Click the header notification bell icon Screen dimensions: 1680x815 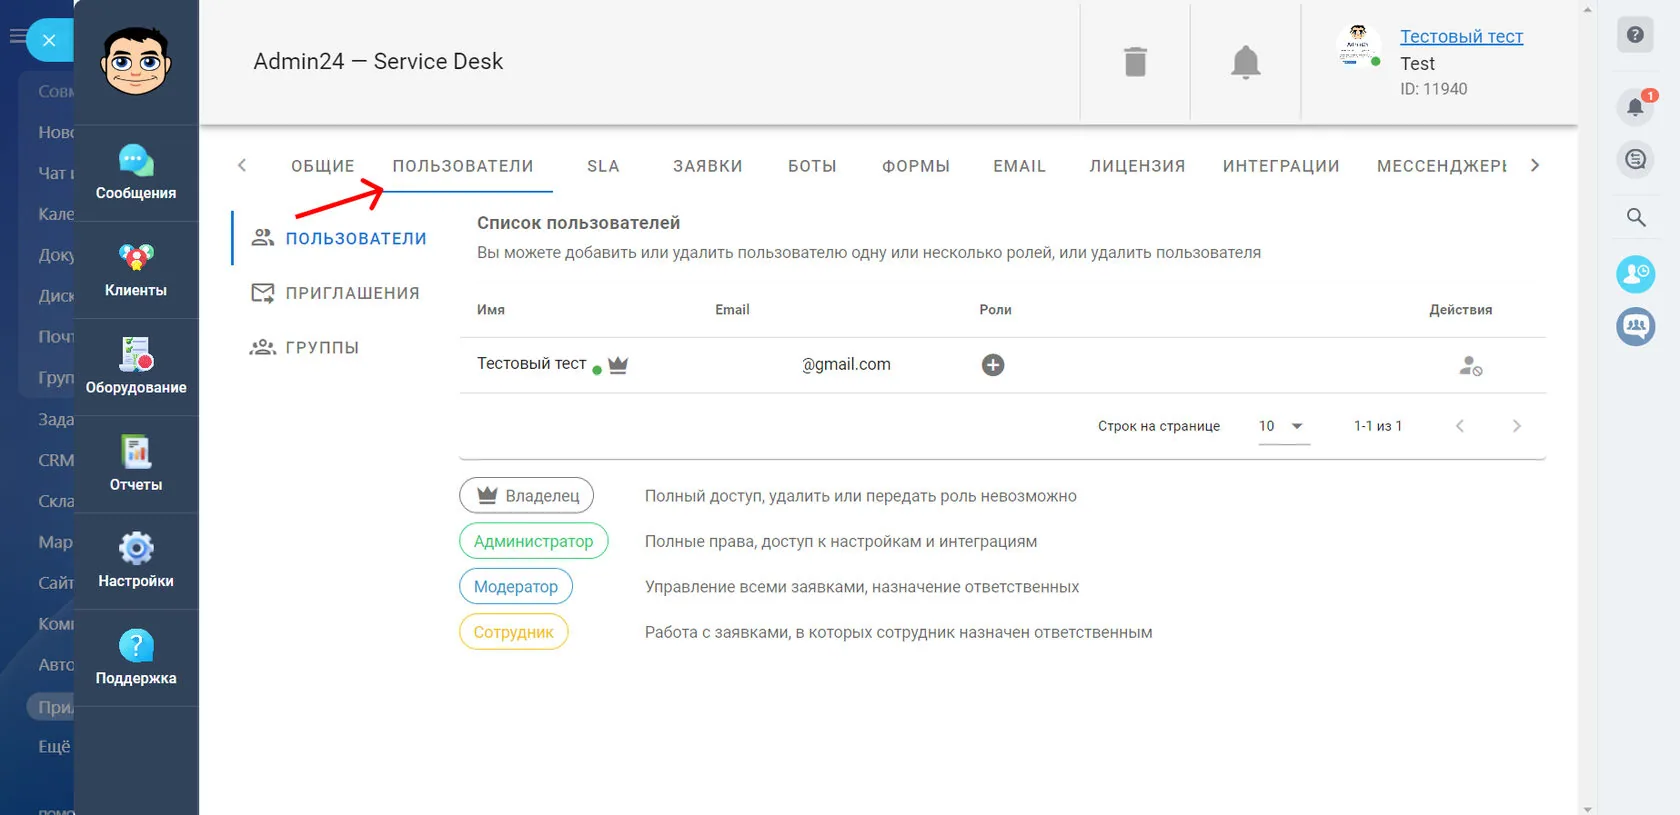pyautogui.click(x=1245, y=62)
